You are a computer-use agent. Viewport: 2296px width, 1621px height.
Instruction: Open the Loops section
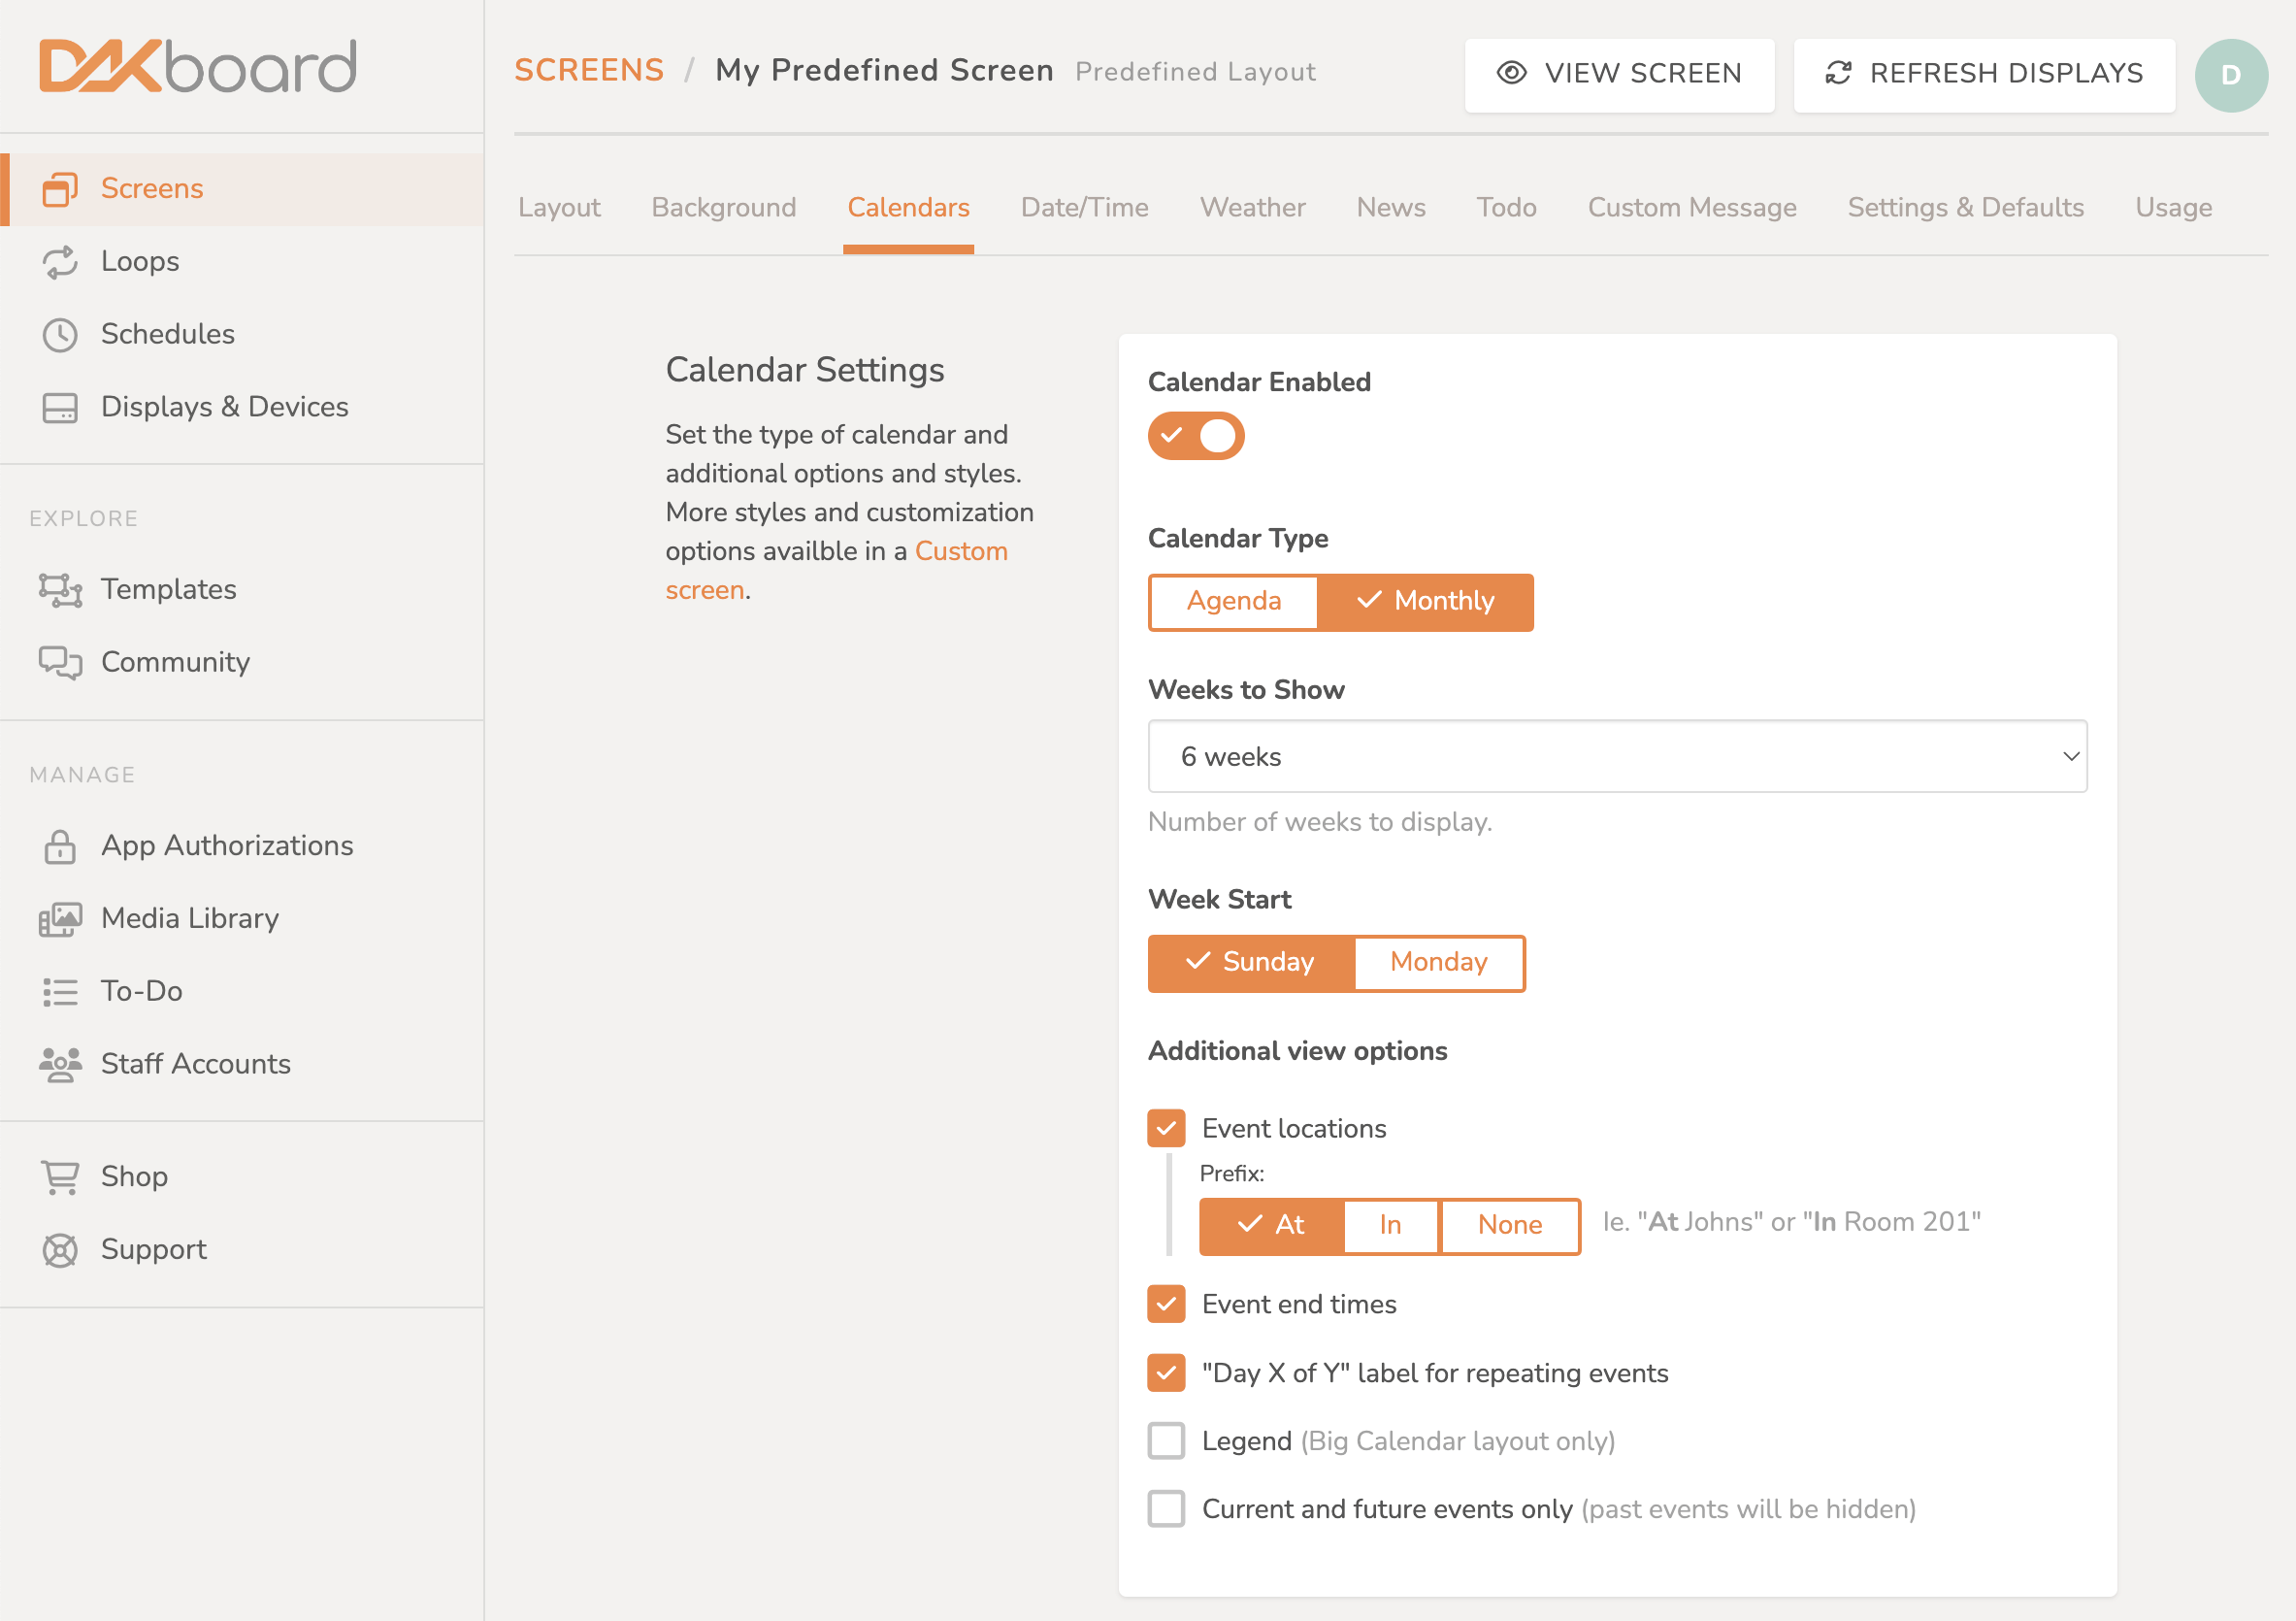(140, 261)
